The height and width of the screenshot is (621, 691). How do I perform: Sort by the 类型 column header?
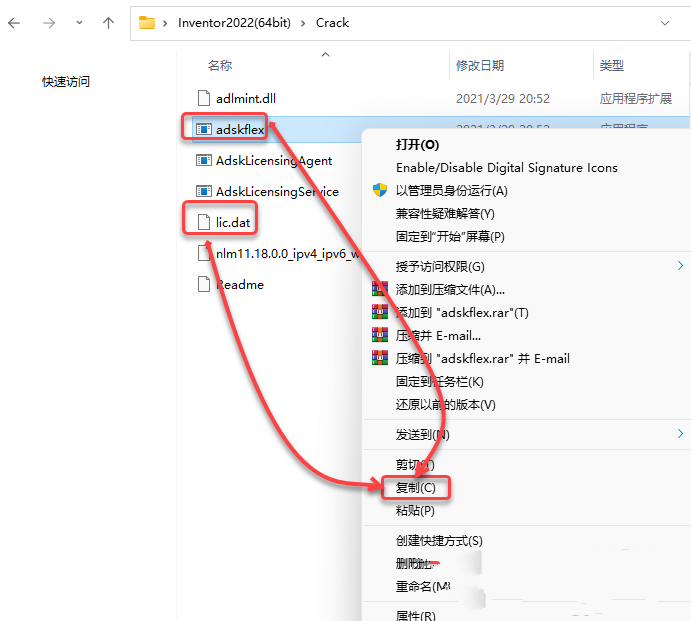[x=612, y=66]
